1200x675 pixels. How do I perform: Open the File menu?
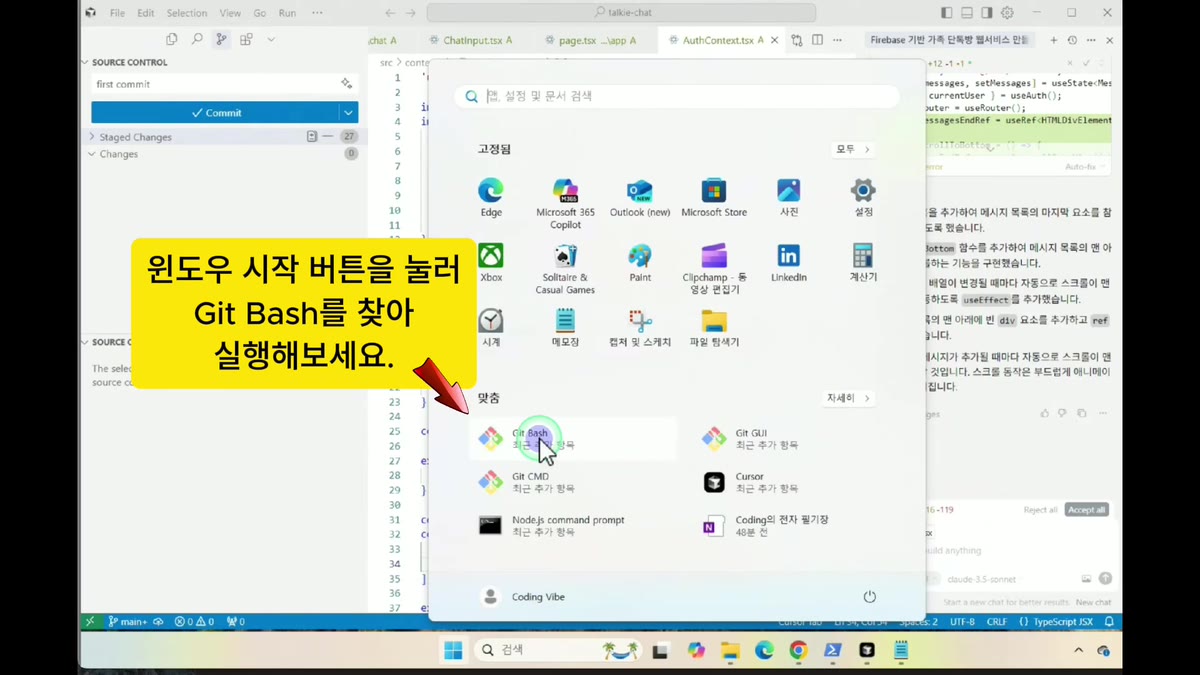tap(117, 13)
